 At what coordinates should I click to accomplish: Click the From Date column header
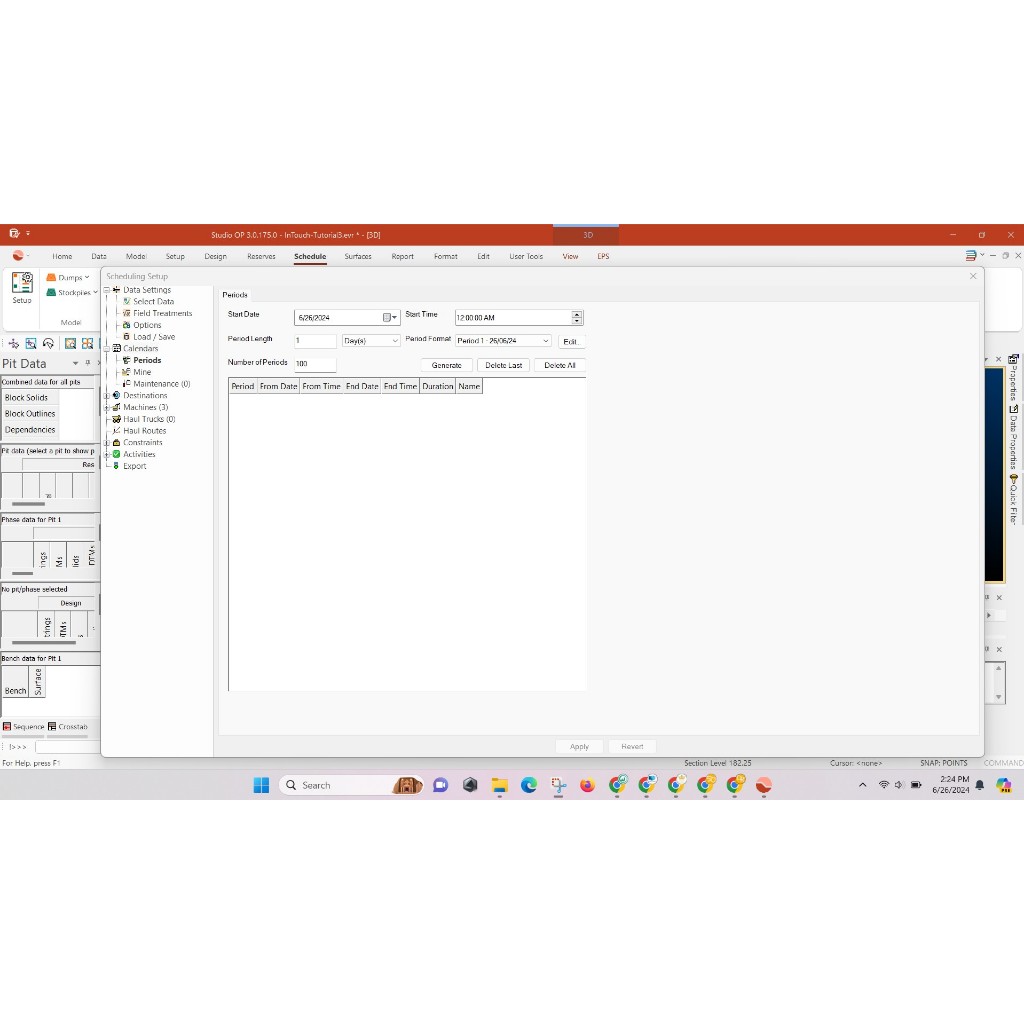pyautogui.click(x=278, y=387)
